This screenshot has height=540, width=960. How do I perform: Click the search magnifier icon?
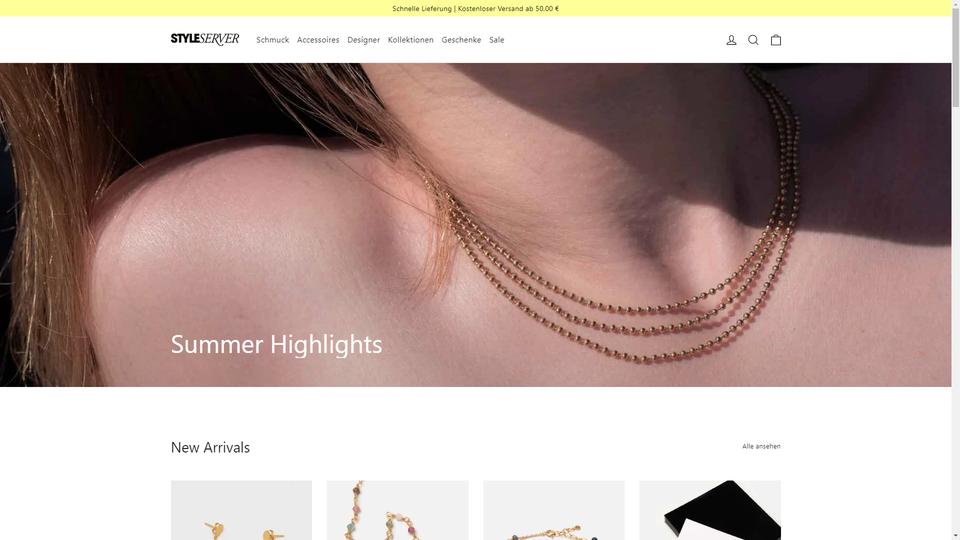click(x=753, y=40)
